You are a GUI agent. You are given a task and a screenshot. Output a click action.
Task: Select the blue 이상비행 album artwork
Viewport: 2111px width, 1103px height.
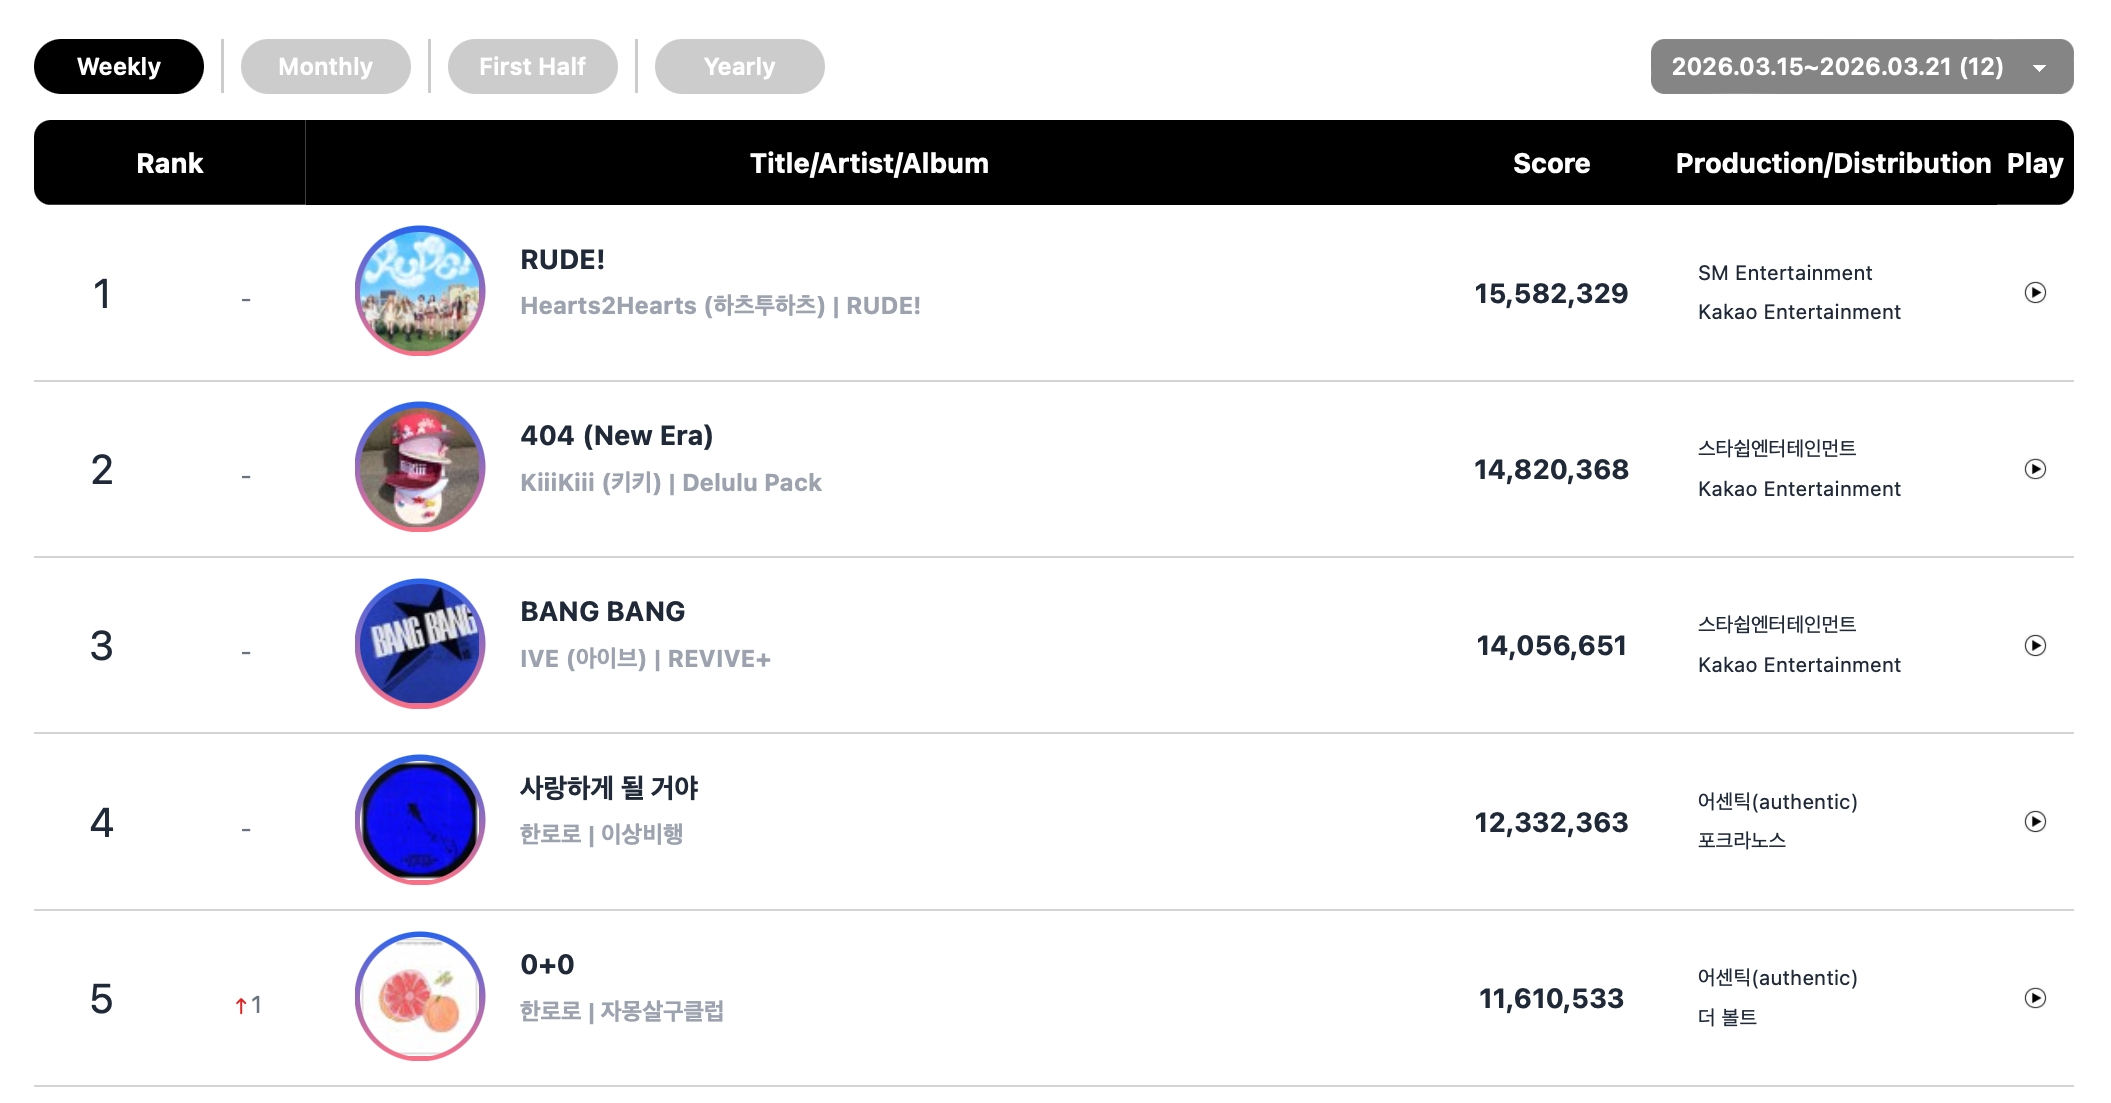tap(420, 820)
